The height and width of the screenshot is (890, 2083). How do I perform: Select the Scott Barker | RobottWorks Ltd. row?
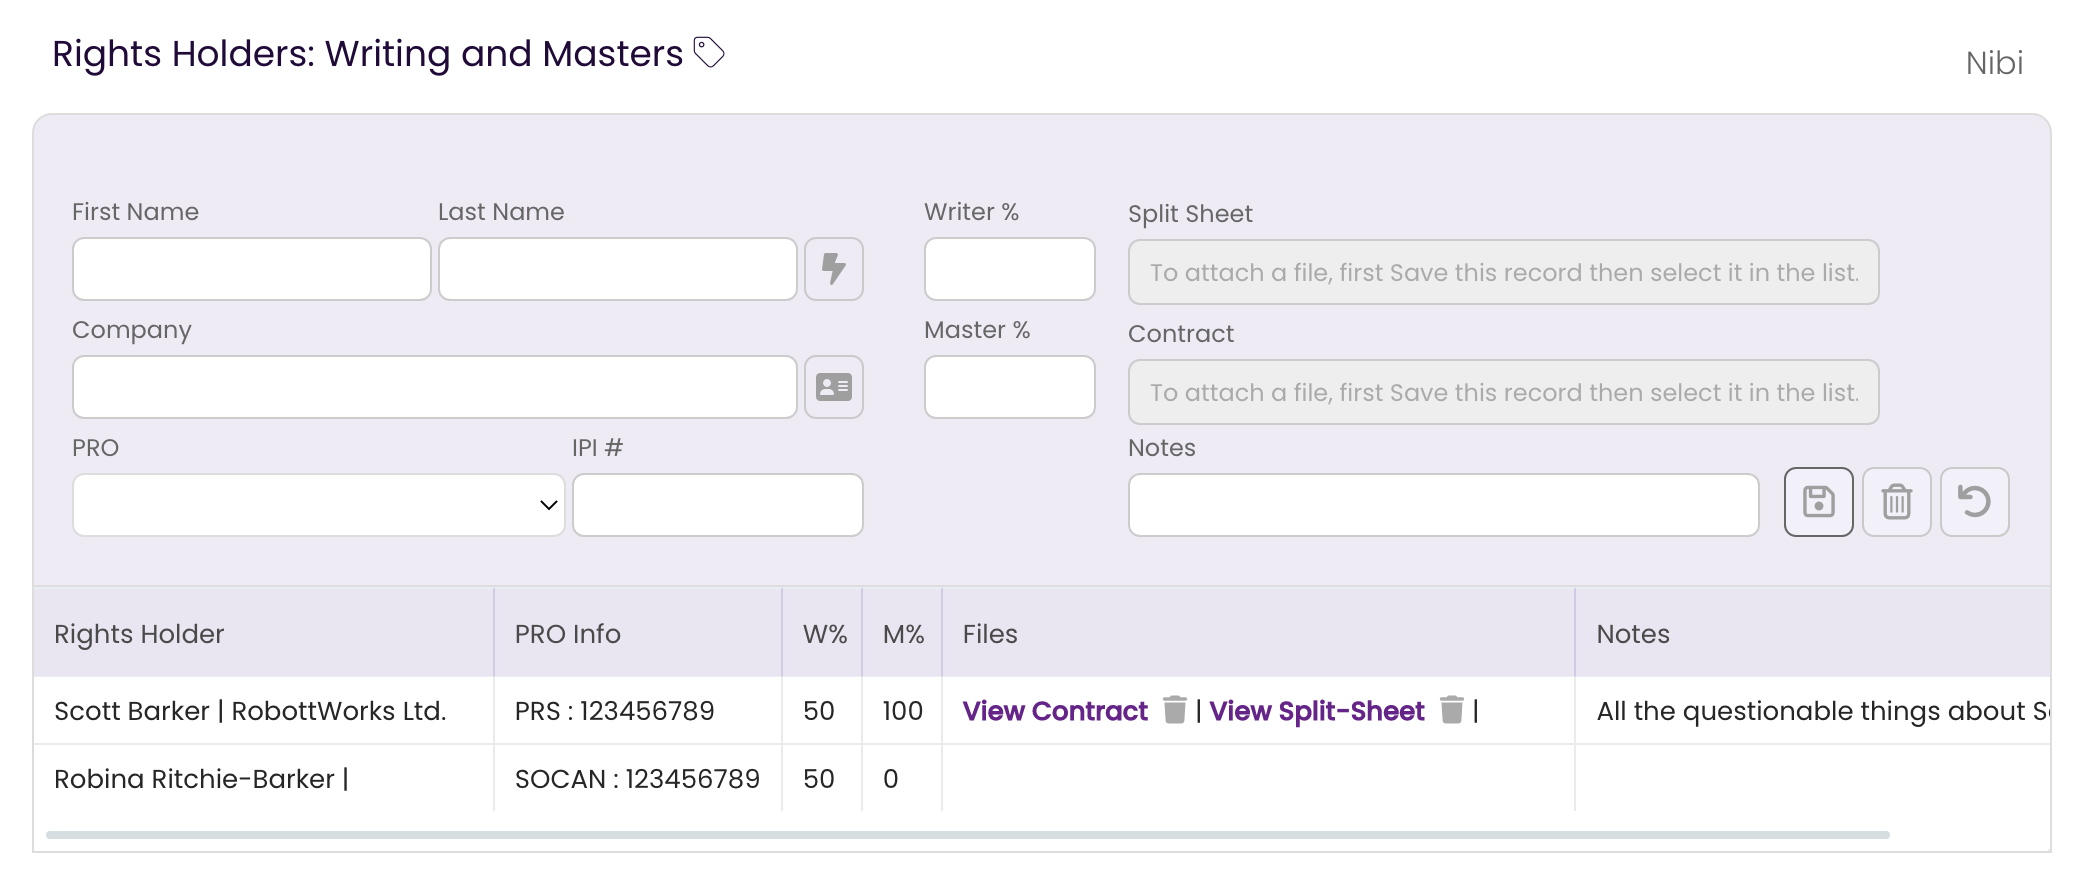tap(1042, 711)
